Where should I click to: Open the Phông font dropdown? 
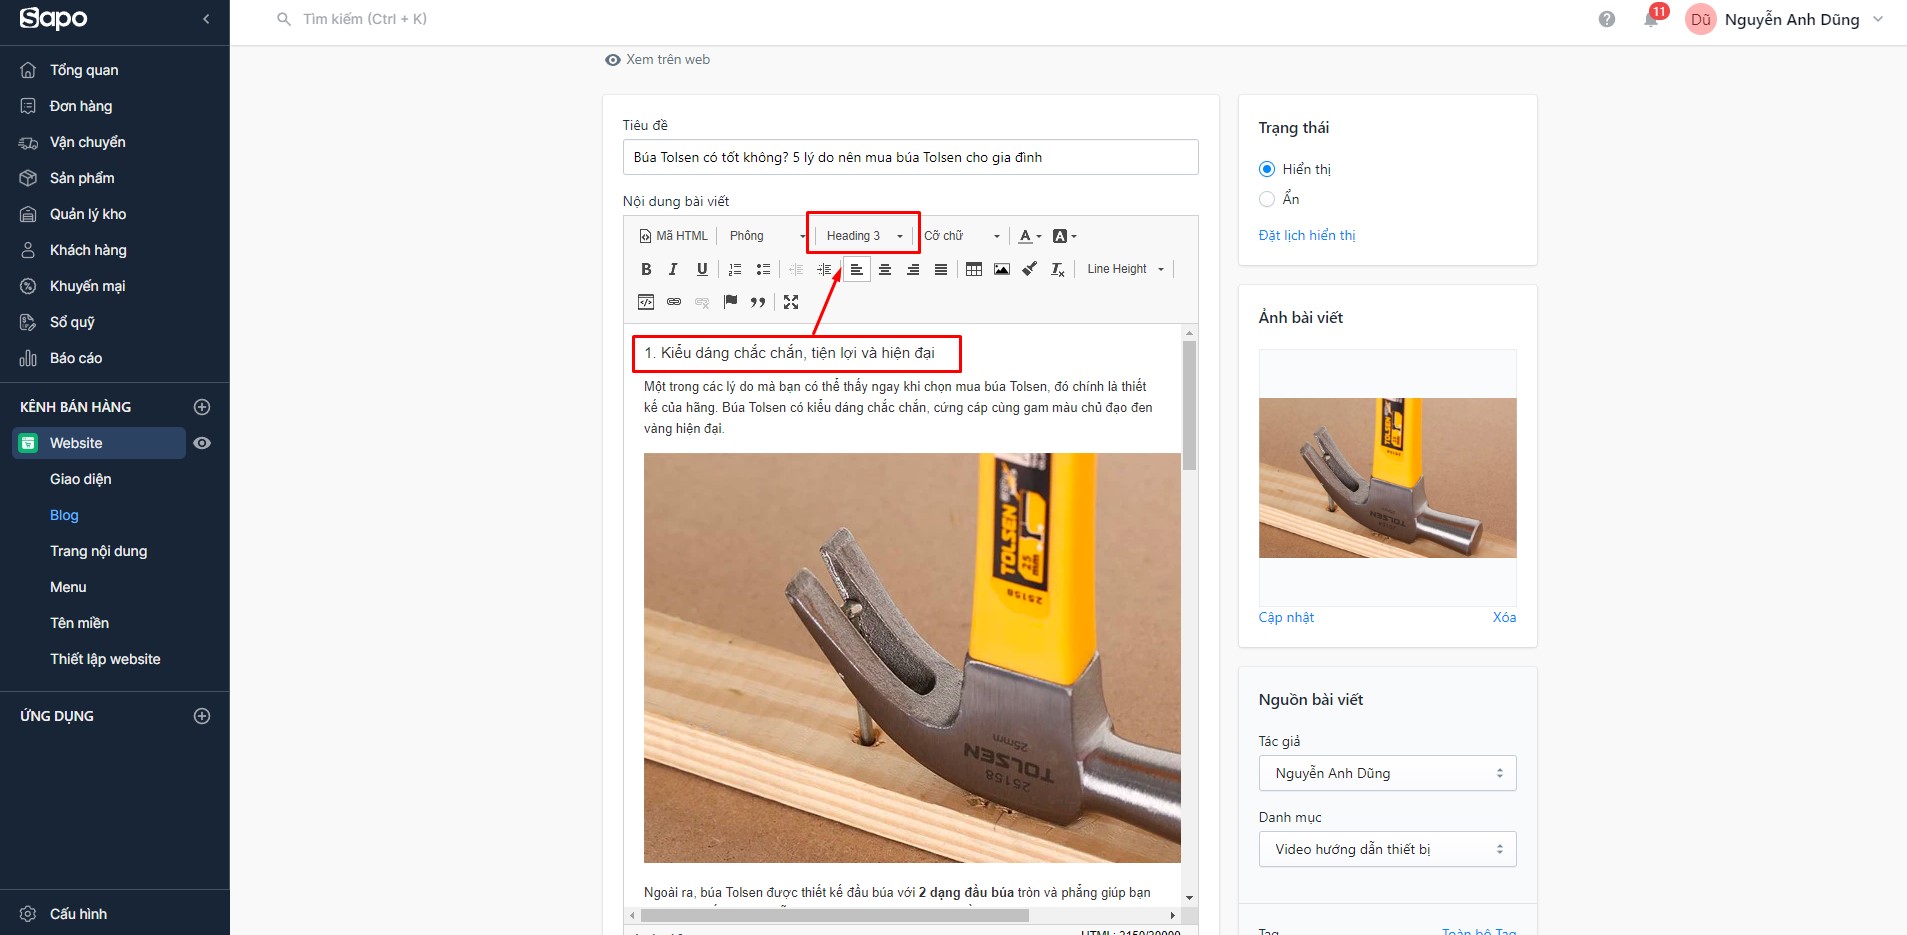coord(767,236)
